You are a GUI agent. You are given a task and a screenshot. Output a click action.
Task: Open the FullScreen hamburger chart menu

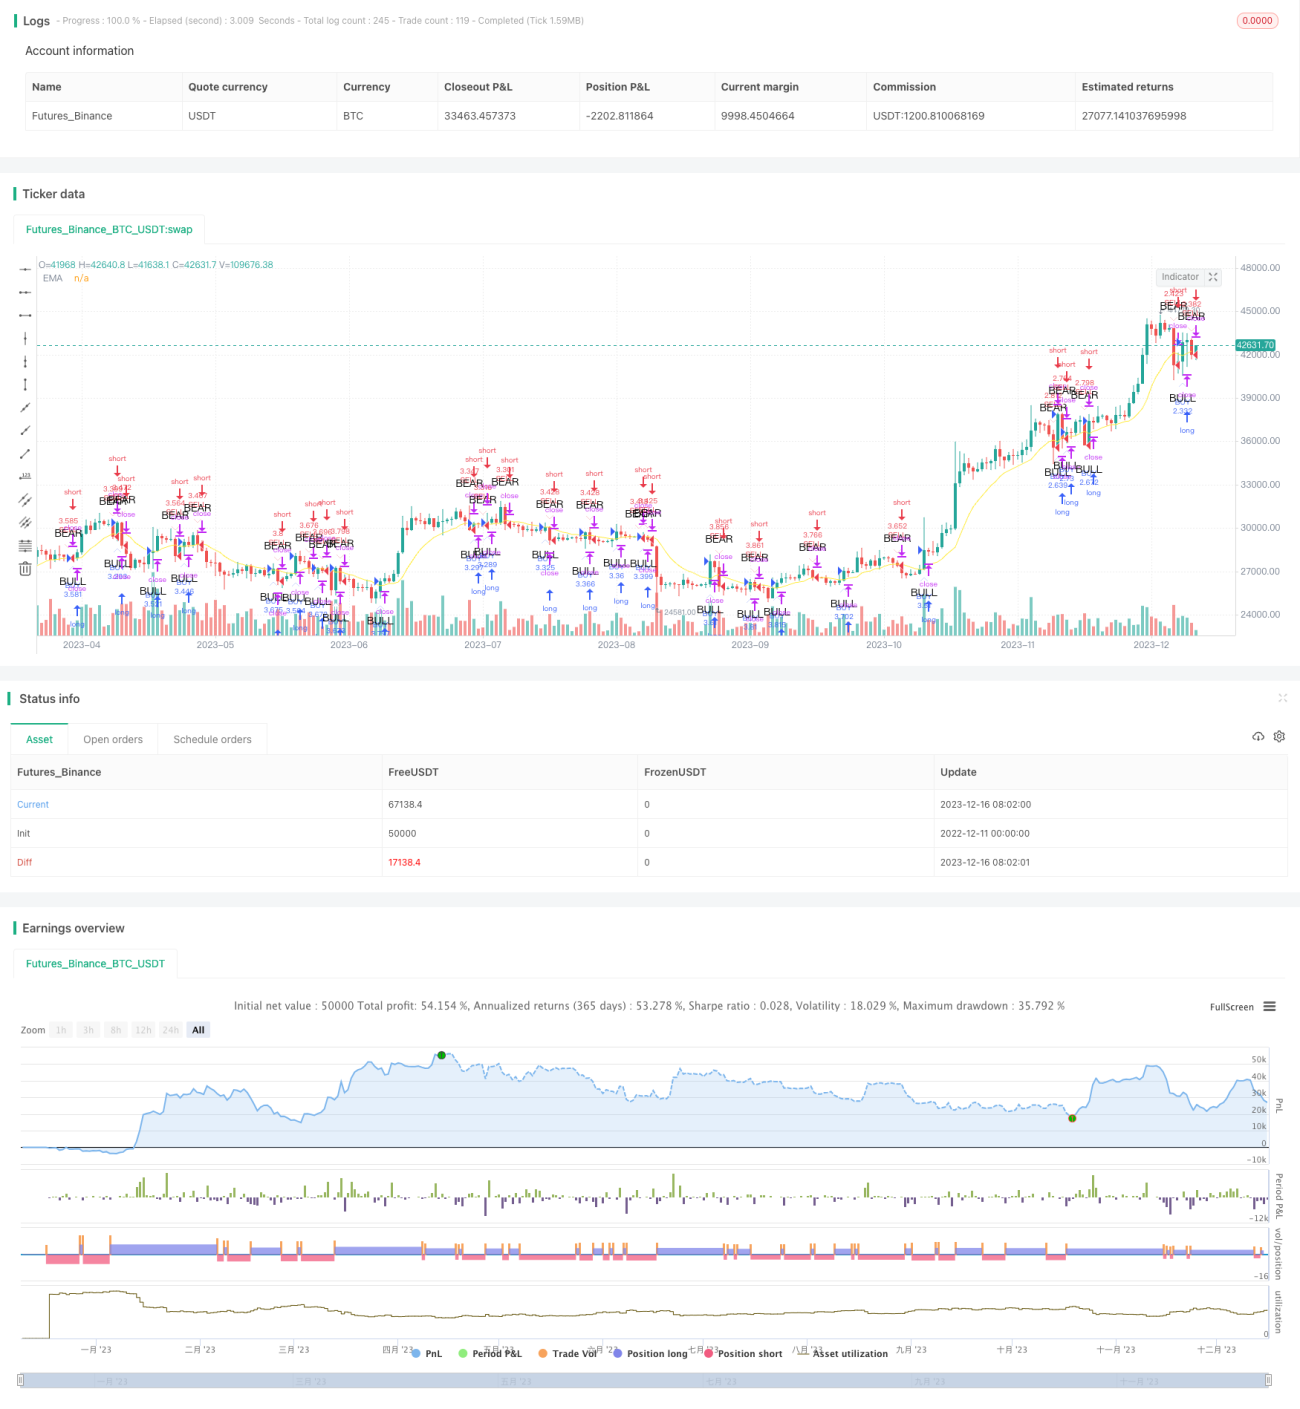tap(1269, 1007)
